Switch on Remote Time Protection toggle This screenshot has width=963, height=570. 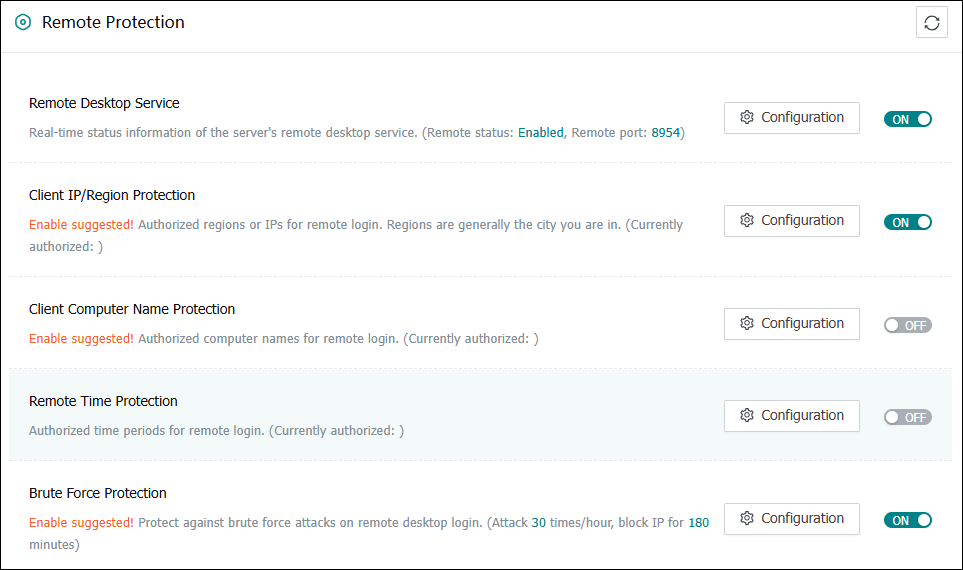(908, 417)
